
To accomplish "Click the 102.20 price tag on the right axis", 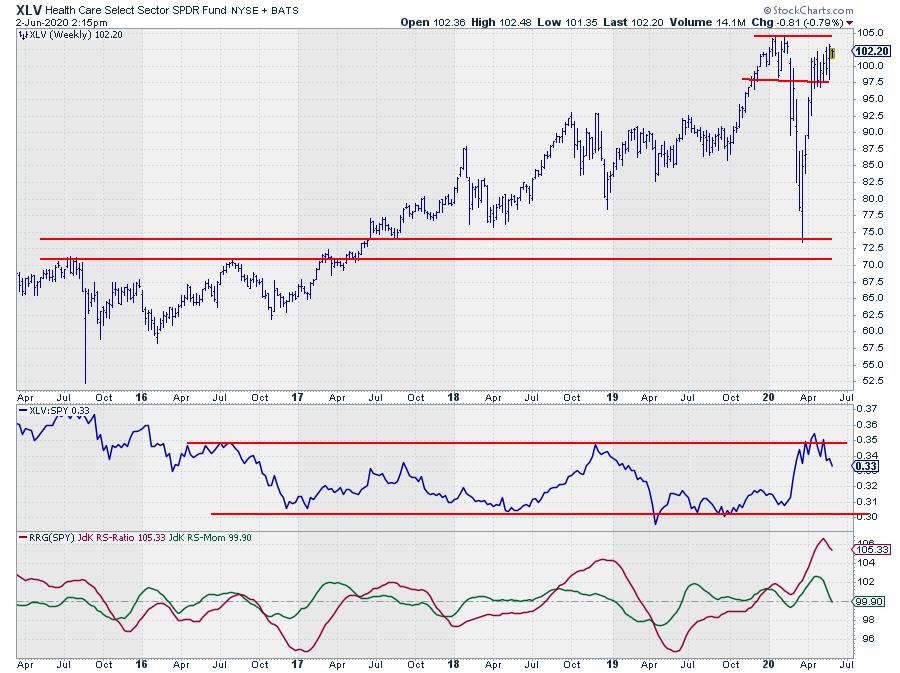I will coord(873,51).
